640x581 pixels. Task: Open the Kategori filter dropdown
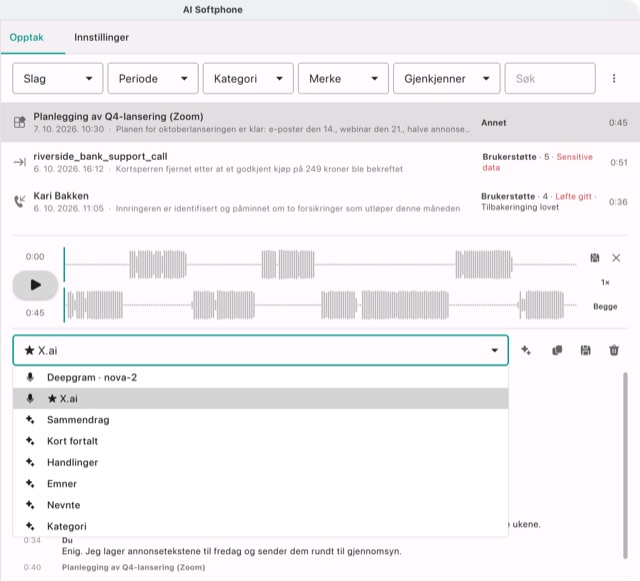pos(248,78)
